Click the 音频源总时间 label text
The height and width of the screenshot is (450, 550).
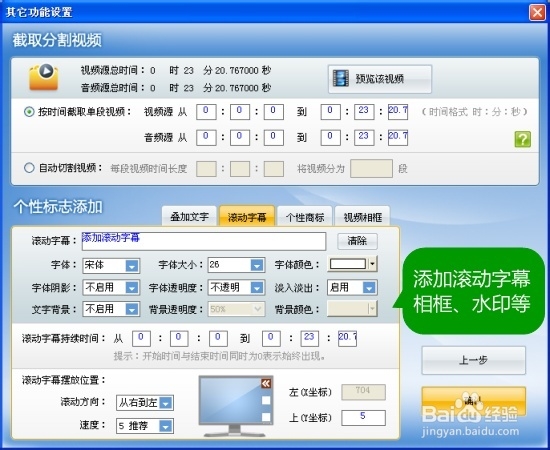click(112, 87)
